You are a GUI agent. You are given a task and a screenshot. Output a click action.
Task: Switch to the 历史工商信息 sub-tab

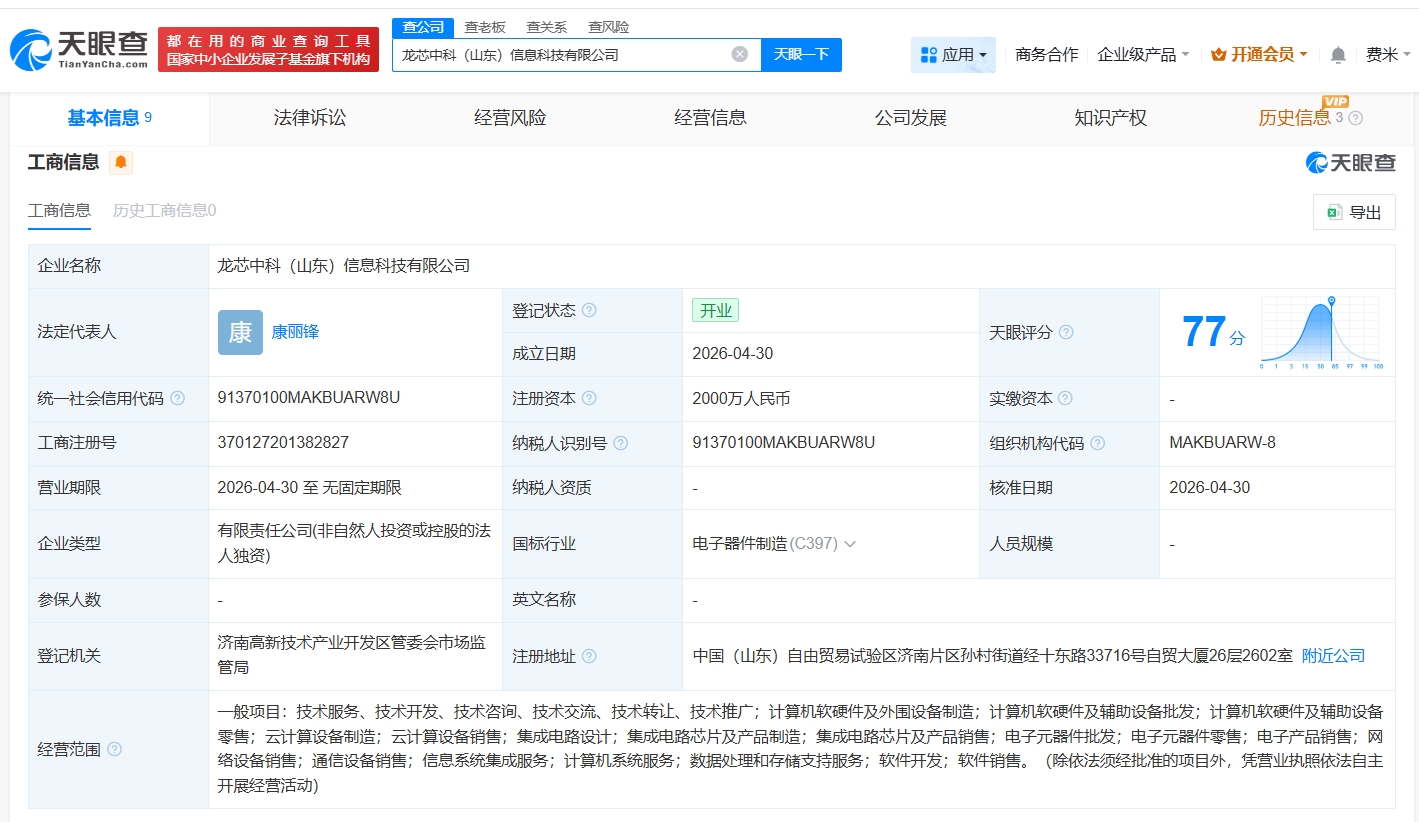[x=164, y=210]
